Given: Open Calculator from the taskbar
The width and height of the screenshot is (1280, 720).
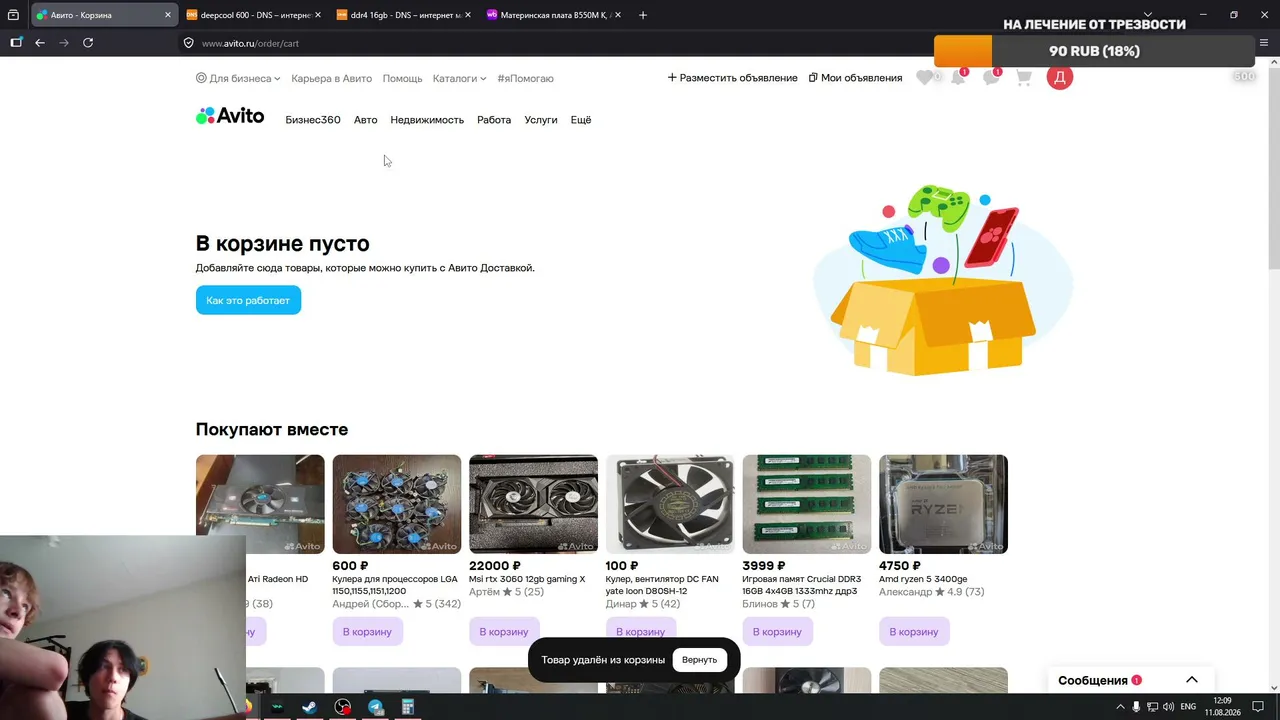Looking at the screenshot, I should (408, 707).
